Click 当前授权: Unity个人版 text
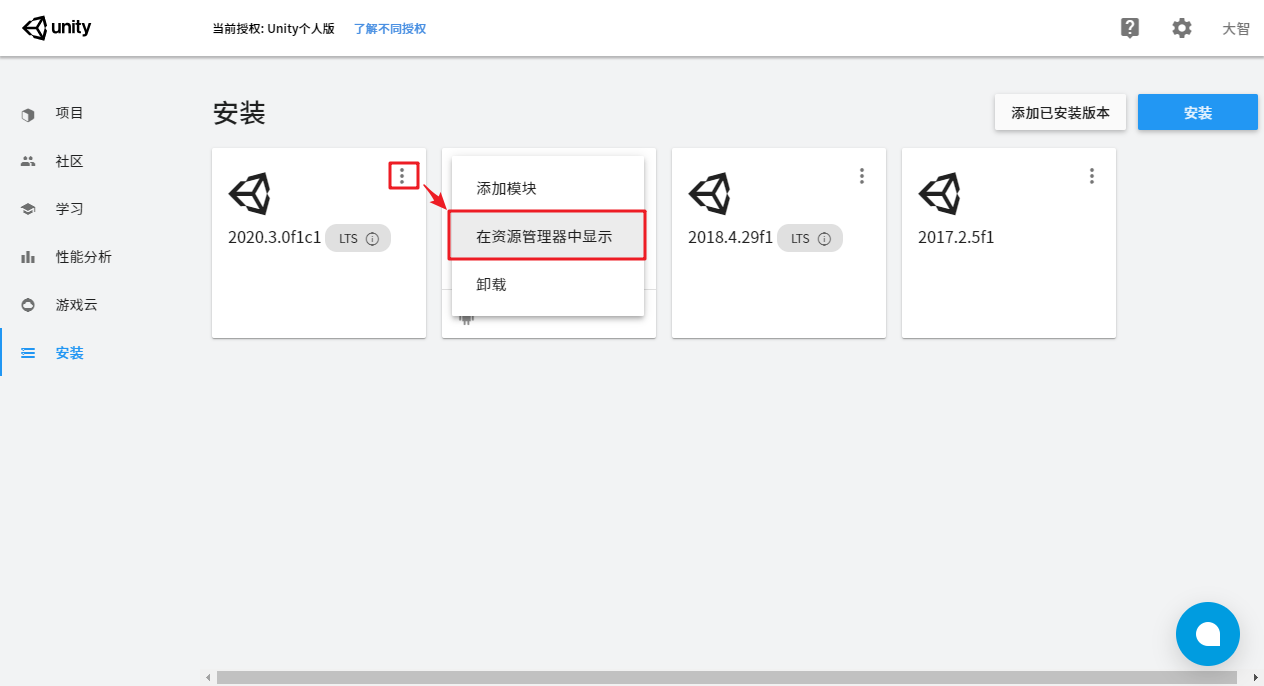1264x686 pixels. click(x=273, y=29)
